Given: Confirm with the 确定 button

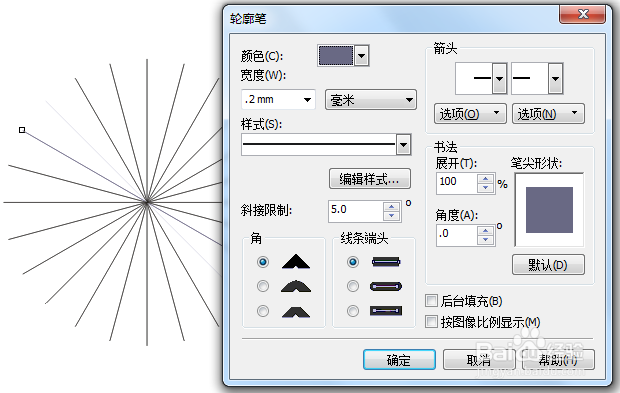Looking at the screenshot, I should (x=399, y=359).
